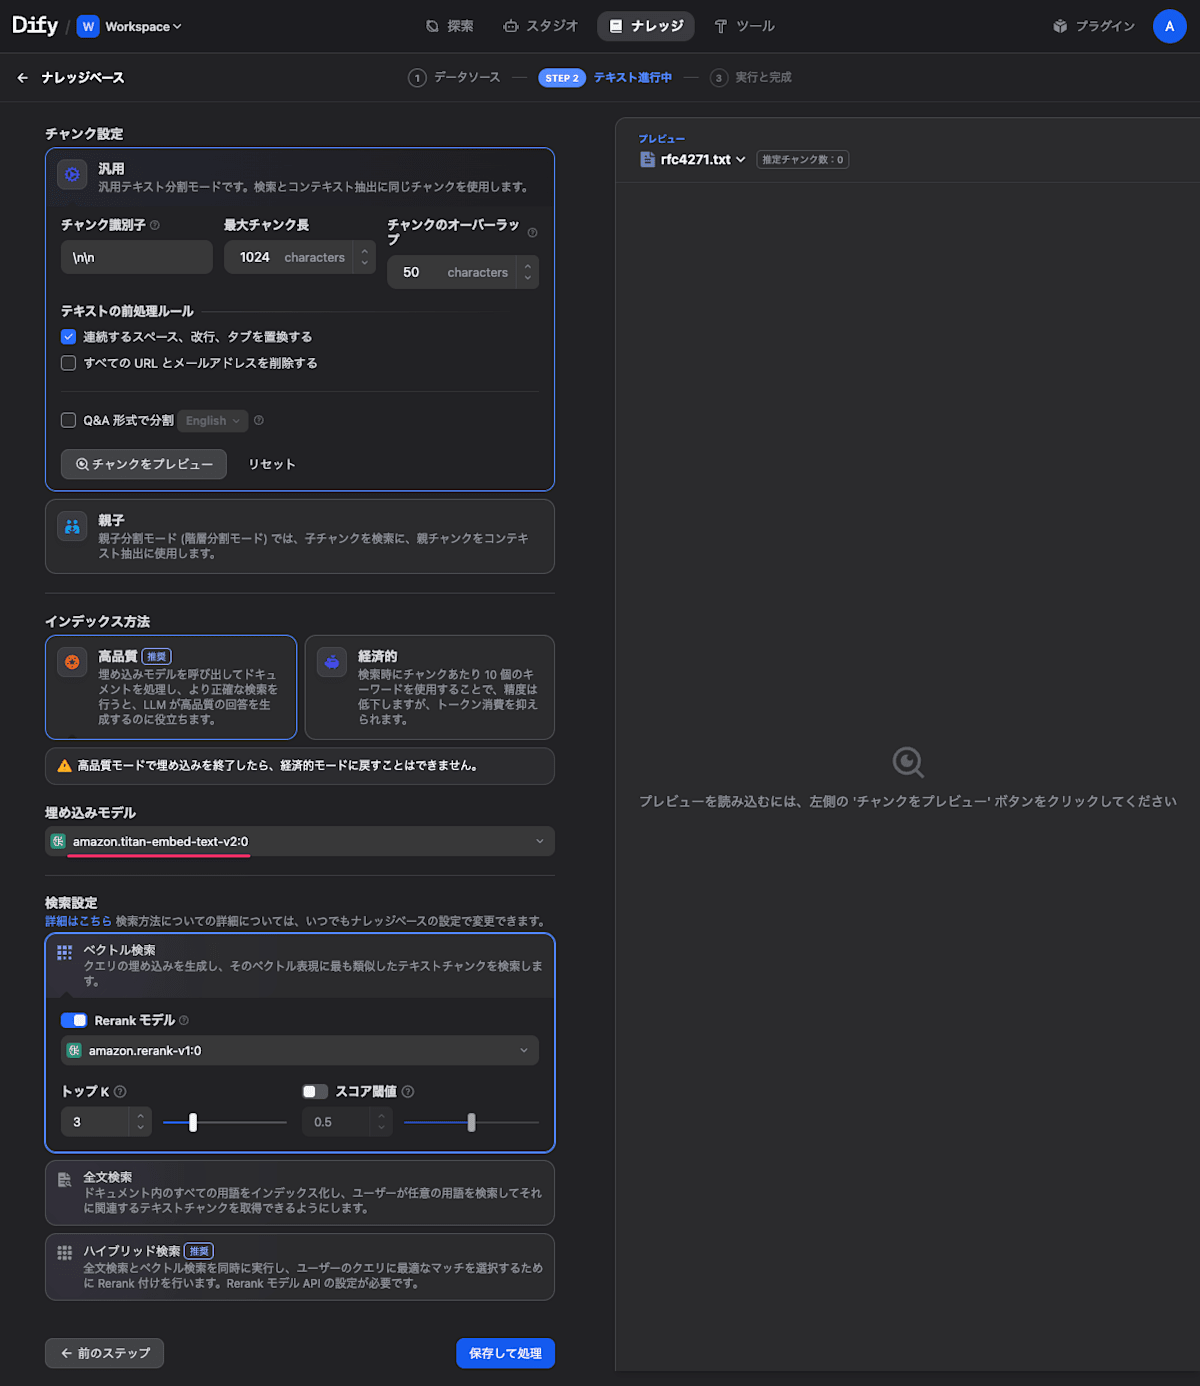Open the 埋め込みモデル dropdown

(x=300, y=841)
